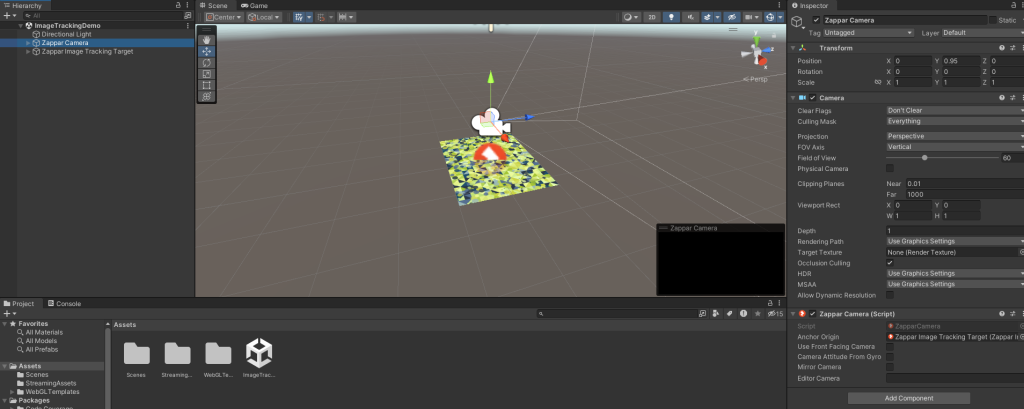Toggle 2D scene view mode
Viewport: 1024px width, 409px height.
point(651,17)
